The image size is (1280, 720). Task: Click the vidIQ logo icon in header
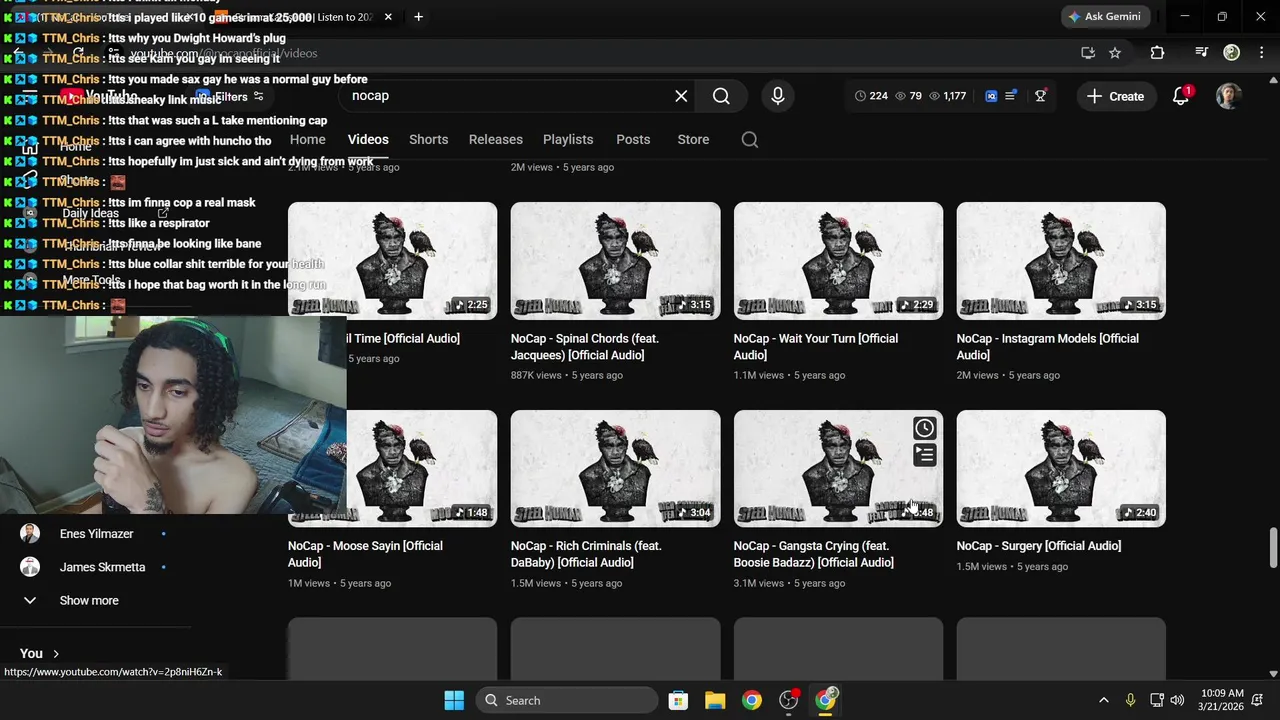tap(991, 96)
